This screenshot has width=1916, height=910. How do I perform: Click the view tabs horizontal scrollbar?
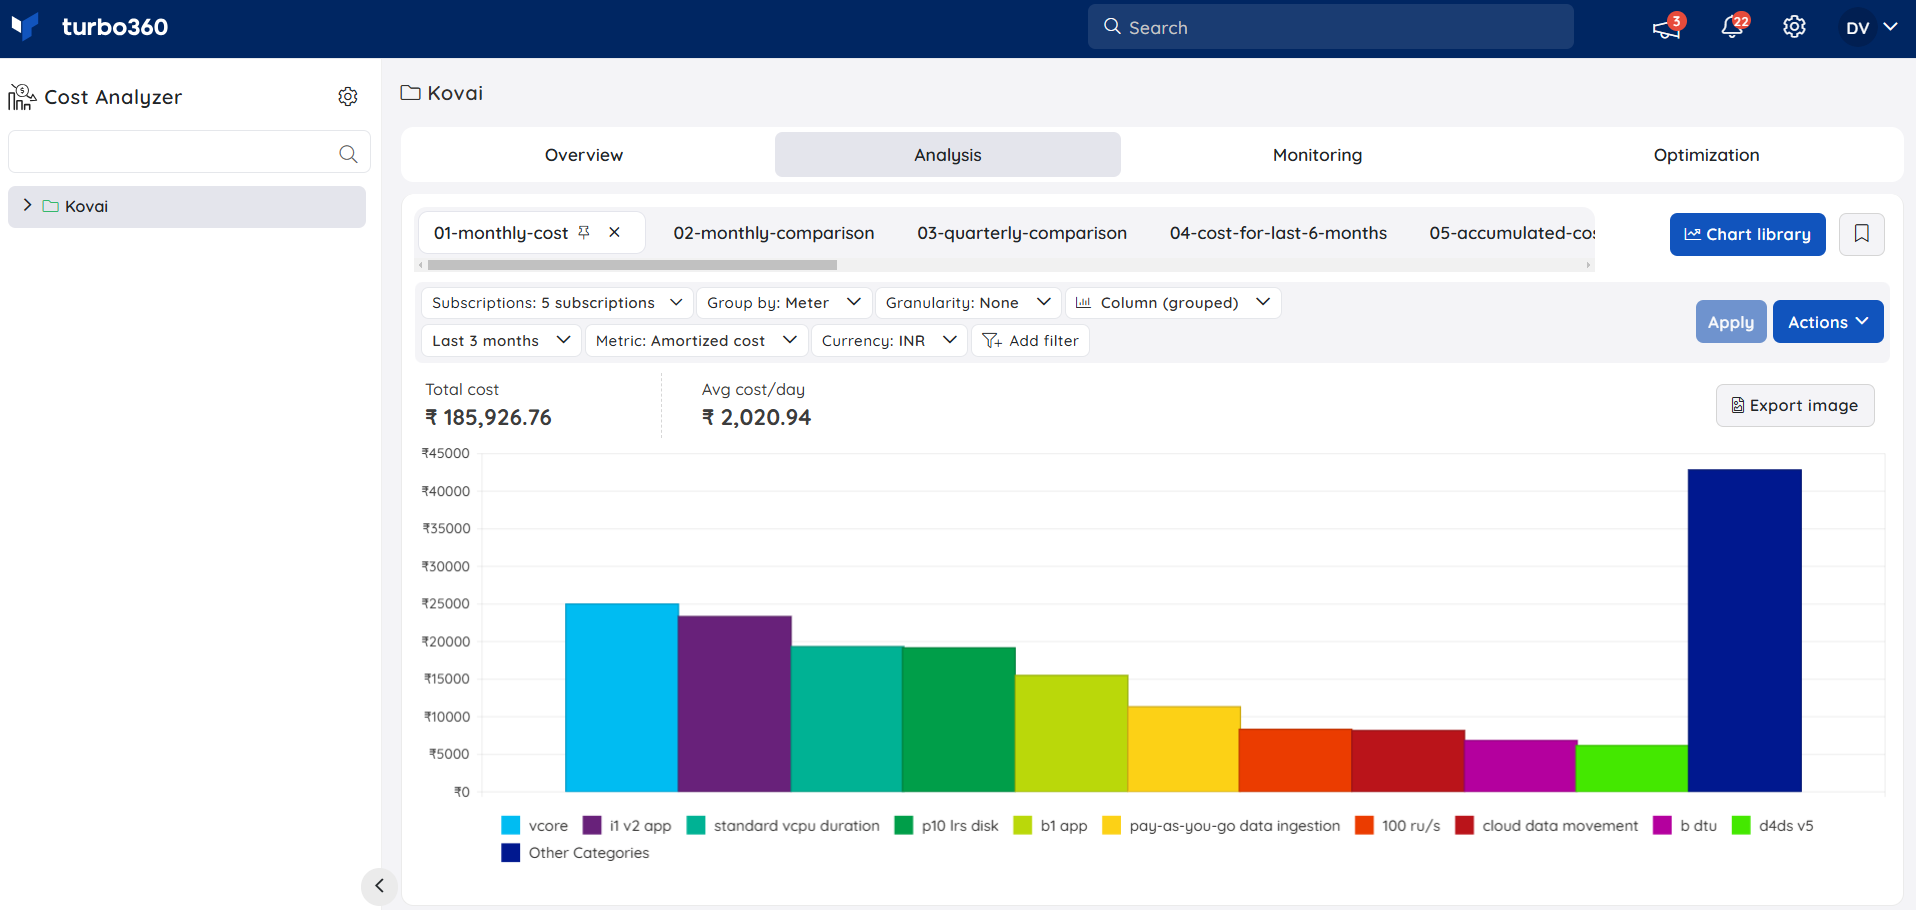click(632, 265)
